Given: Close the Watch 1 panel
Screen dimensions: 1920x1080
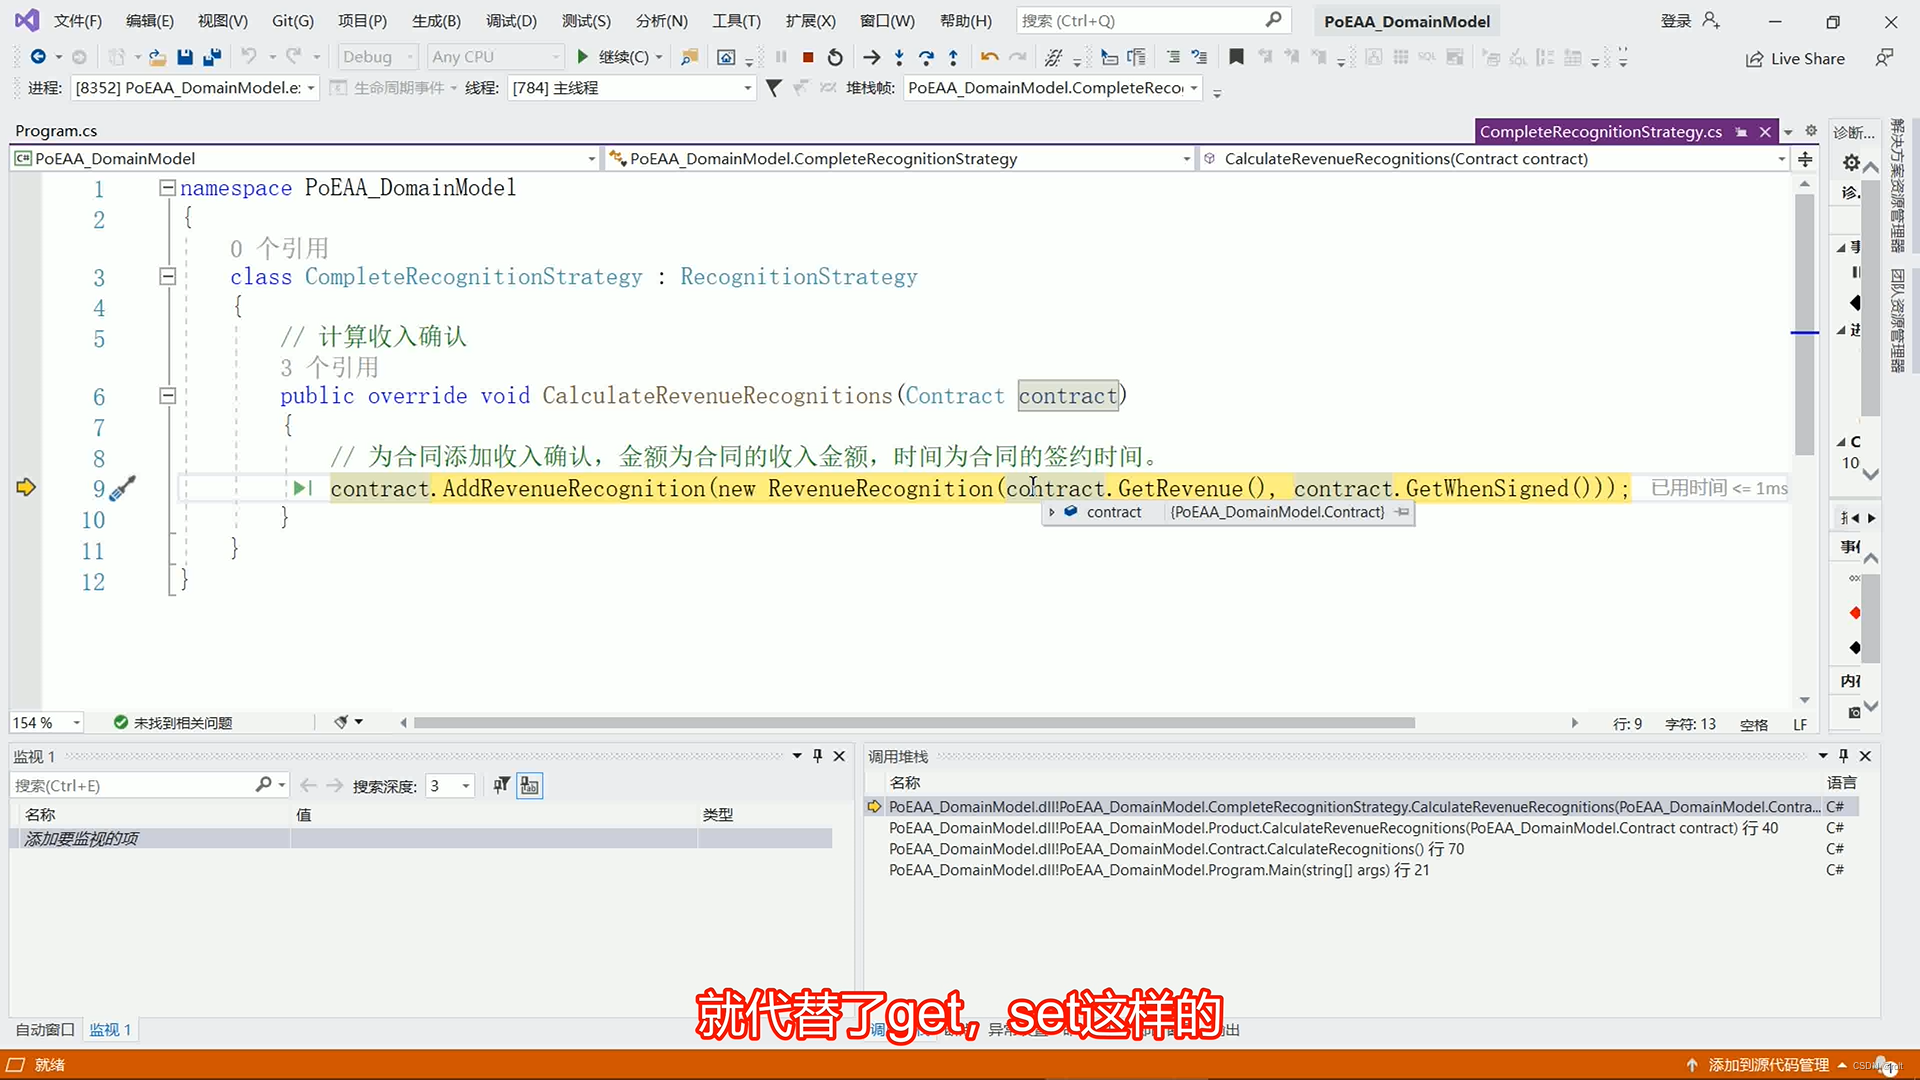Looking at the screenshot, I should [839, 756].
